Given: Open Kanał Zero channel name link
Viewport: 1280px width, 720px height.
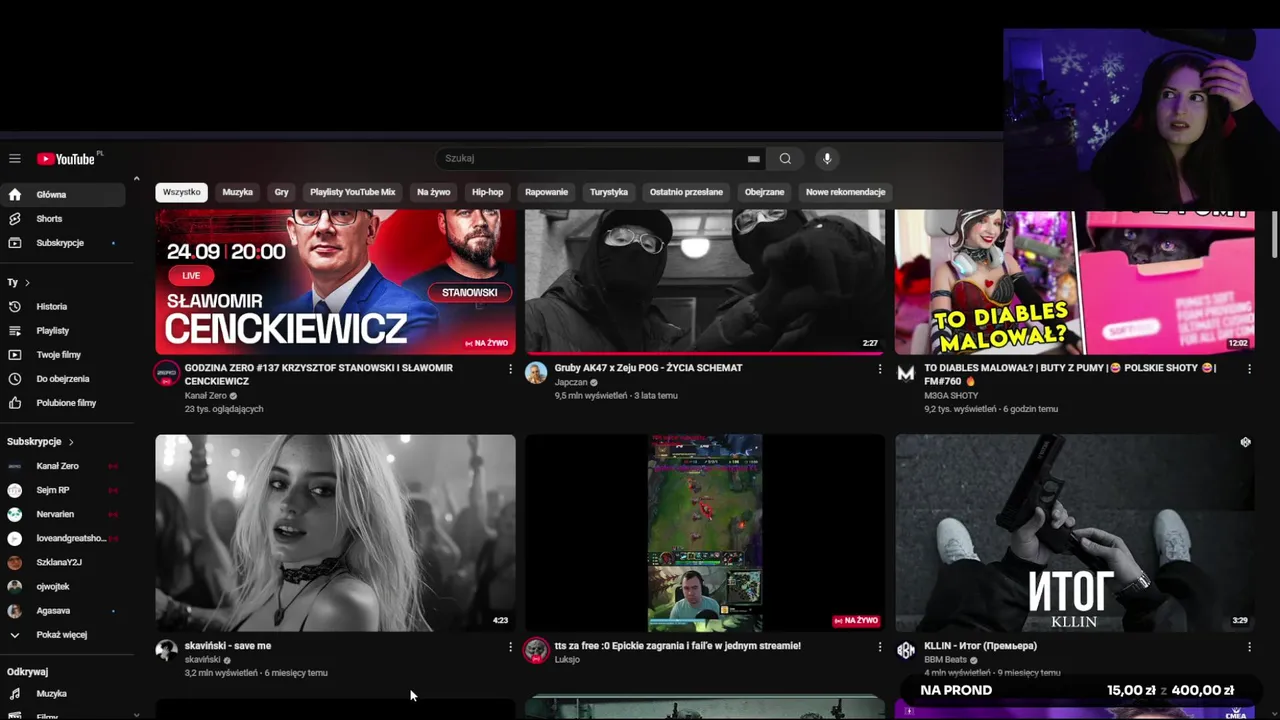Looking at the screenshot, I should [206, 396].
